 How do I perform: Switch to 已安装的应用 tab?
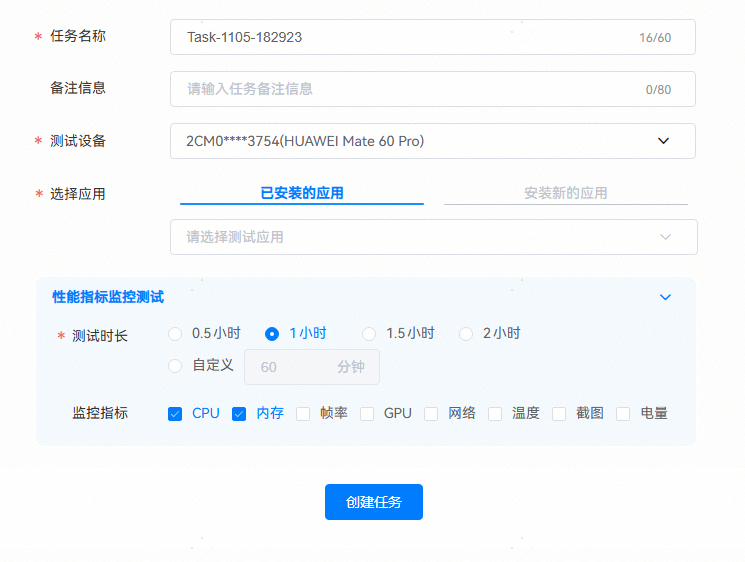[302, 193]
